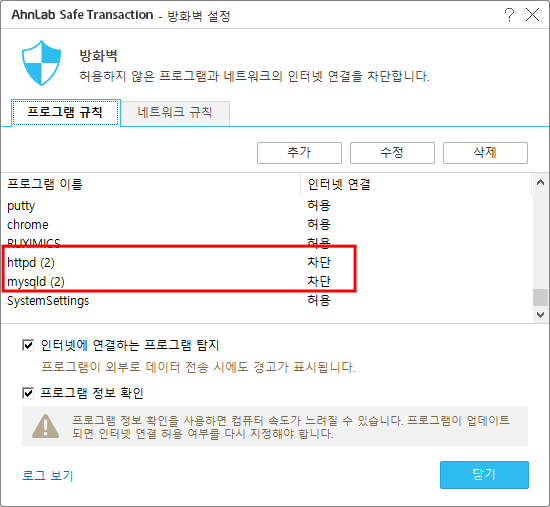The width and height of the screenshot is (550, 507).
Task: Select the chrome program row
Action: point(267,225)
